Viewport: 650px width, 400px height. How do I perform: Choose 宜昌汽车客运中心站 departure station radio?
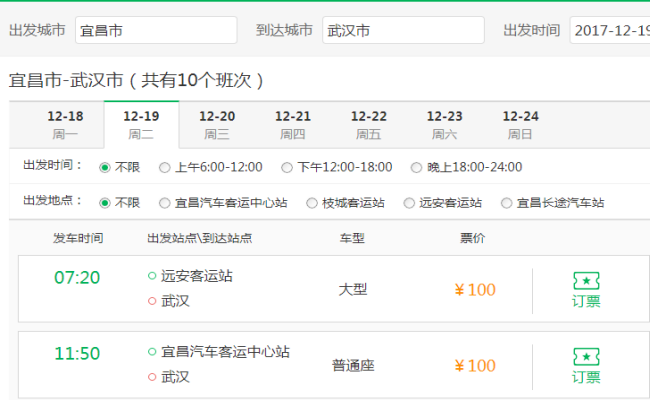[x=165, y=203]
